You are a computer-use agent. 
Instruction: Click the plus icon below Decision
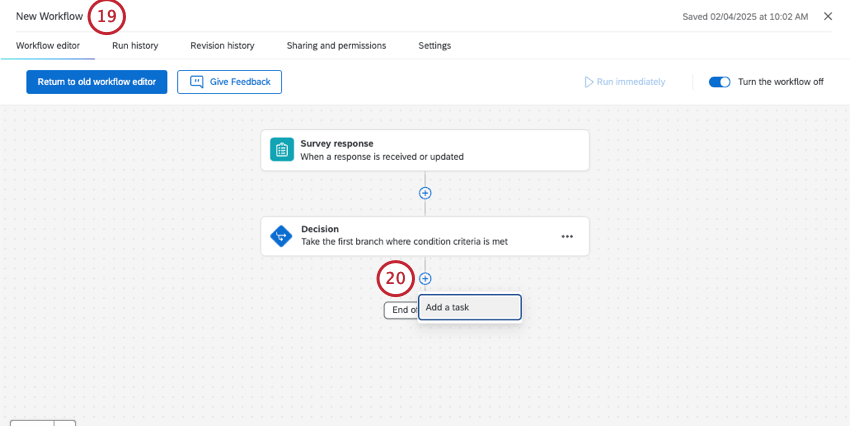pyautogui.click(x=425, y=279)
